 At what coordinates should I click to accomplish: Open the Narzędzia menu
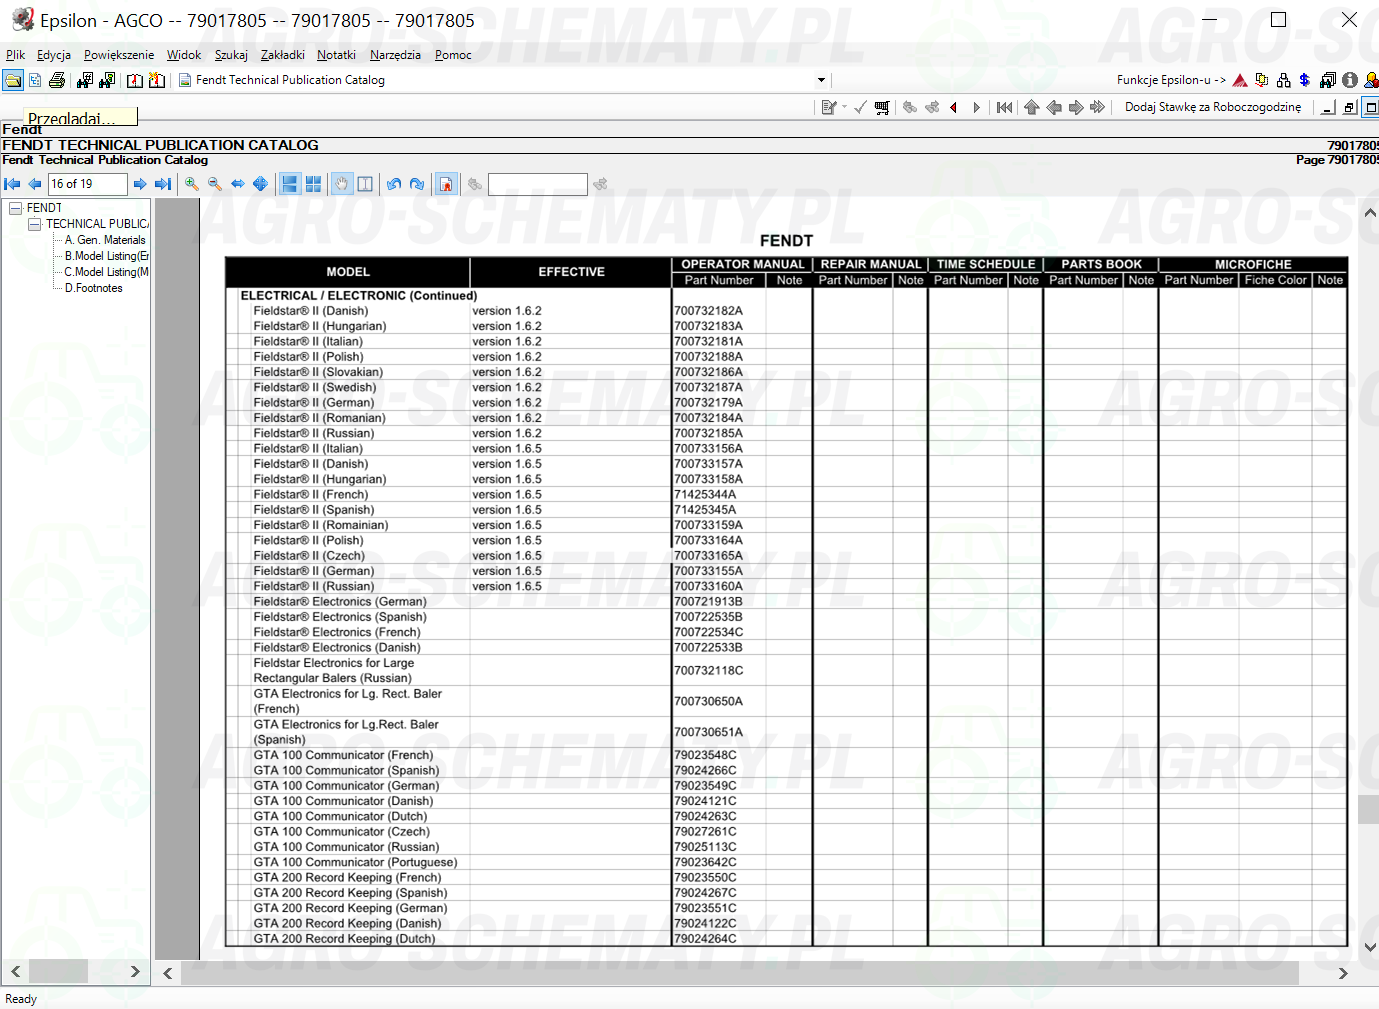(x=395, y=55)
